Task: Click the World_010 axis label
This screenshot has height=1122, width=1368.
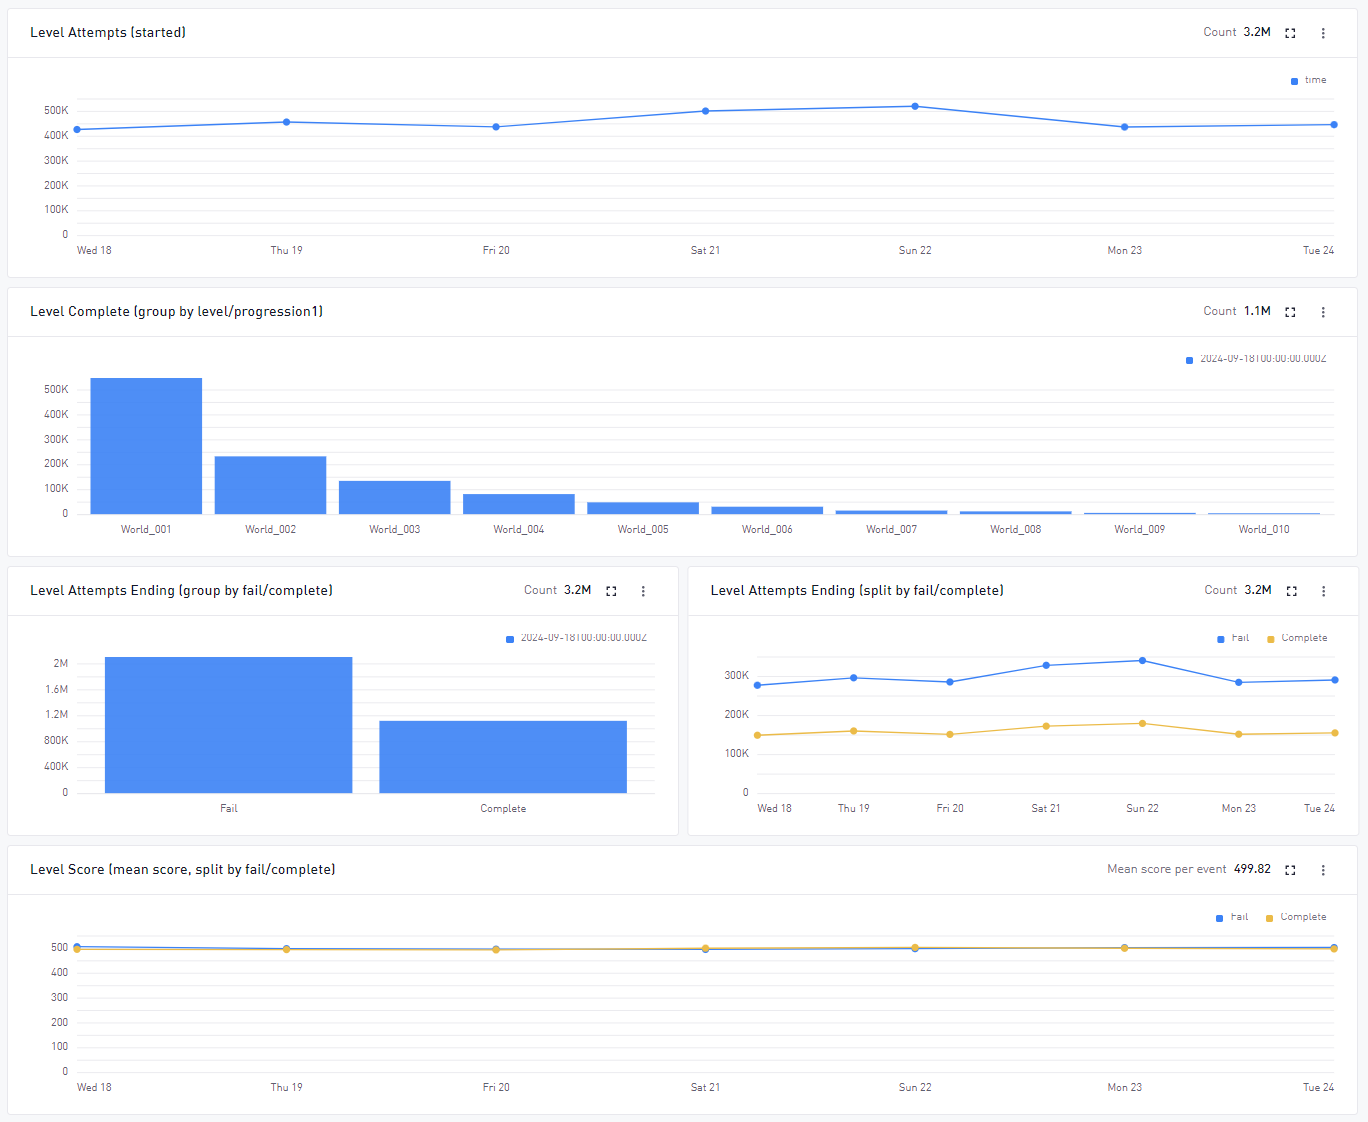Action: coord(1264,530)
